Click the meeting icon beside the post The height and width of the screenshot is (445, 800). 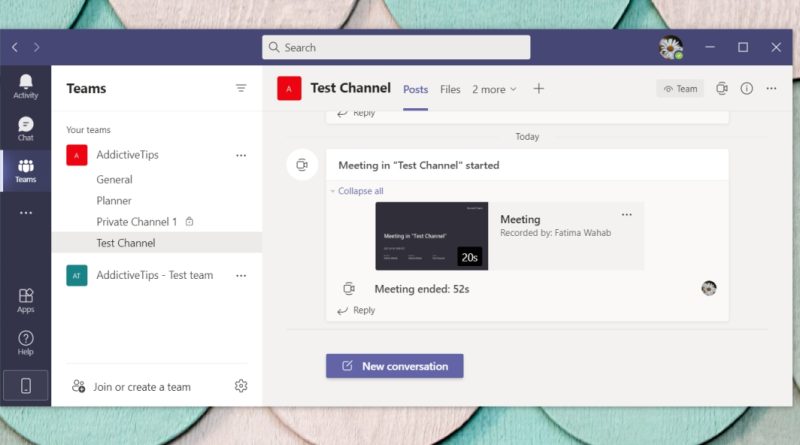tap(302, 165)
